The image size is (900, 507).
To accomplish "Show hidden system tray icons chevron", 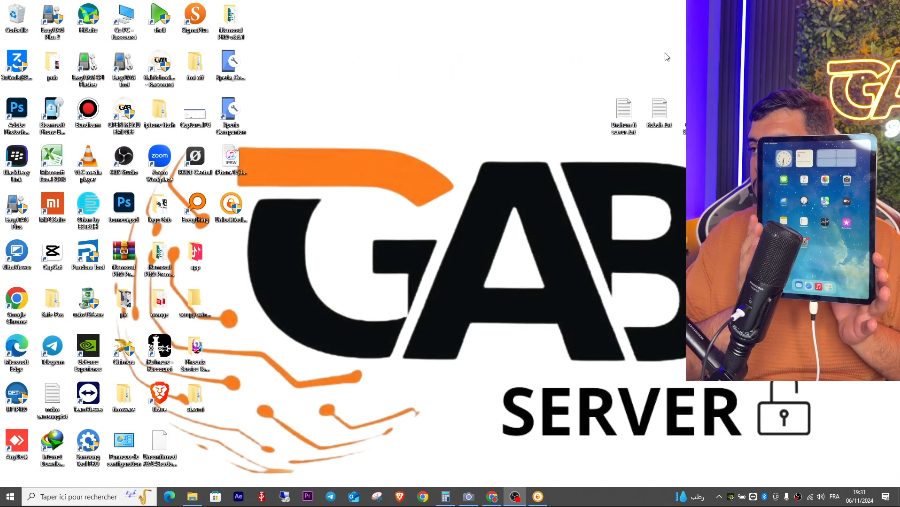I will (x=719, y=497).
